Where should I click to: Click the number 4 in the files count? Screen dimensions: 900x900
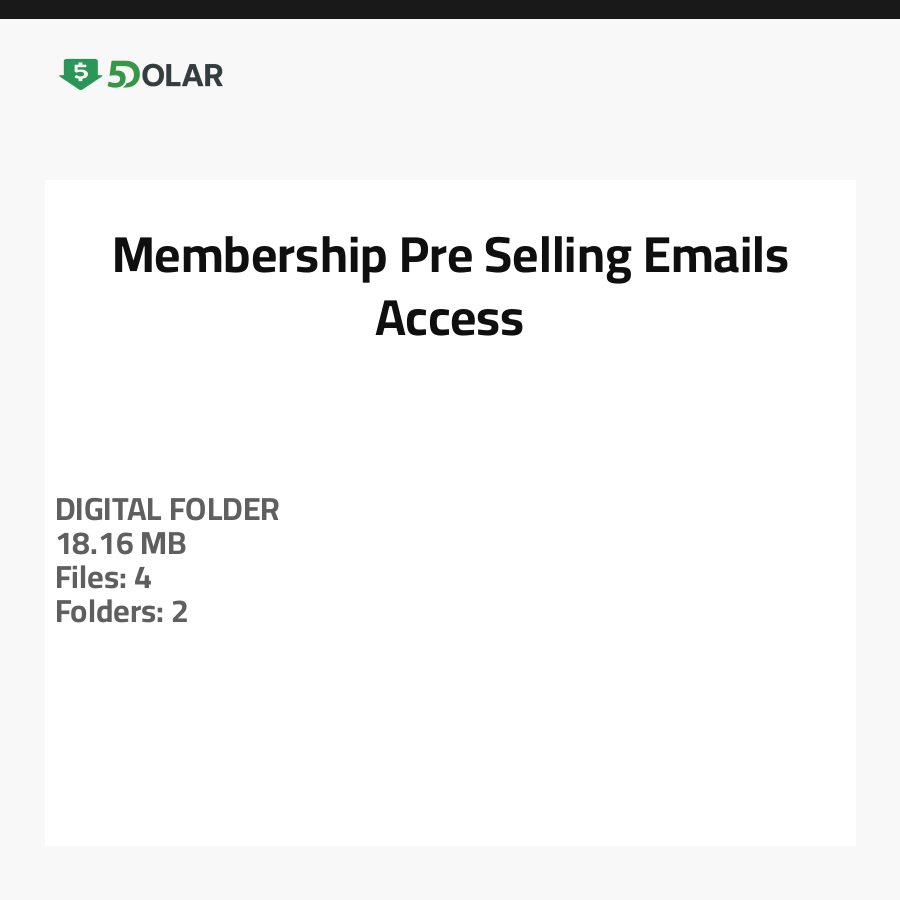142,578
